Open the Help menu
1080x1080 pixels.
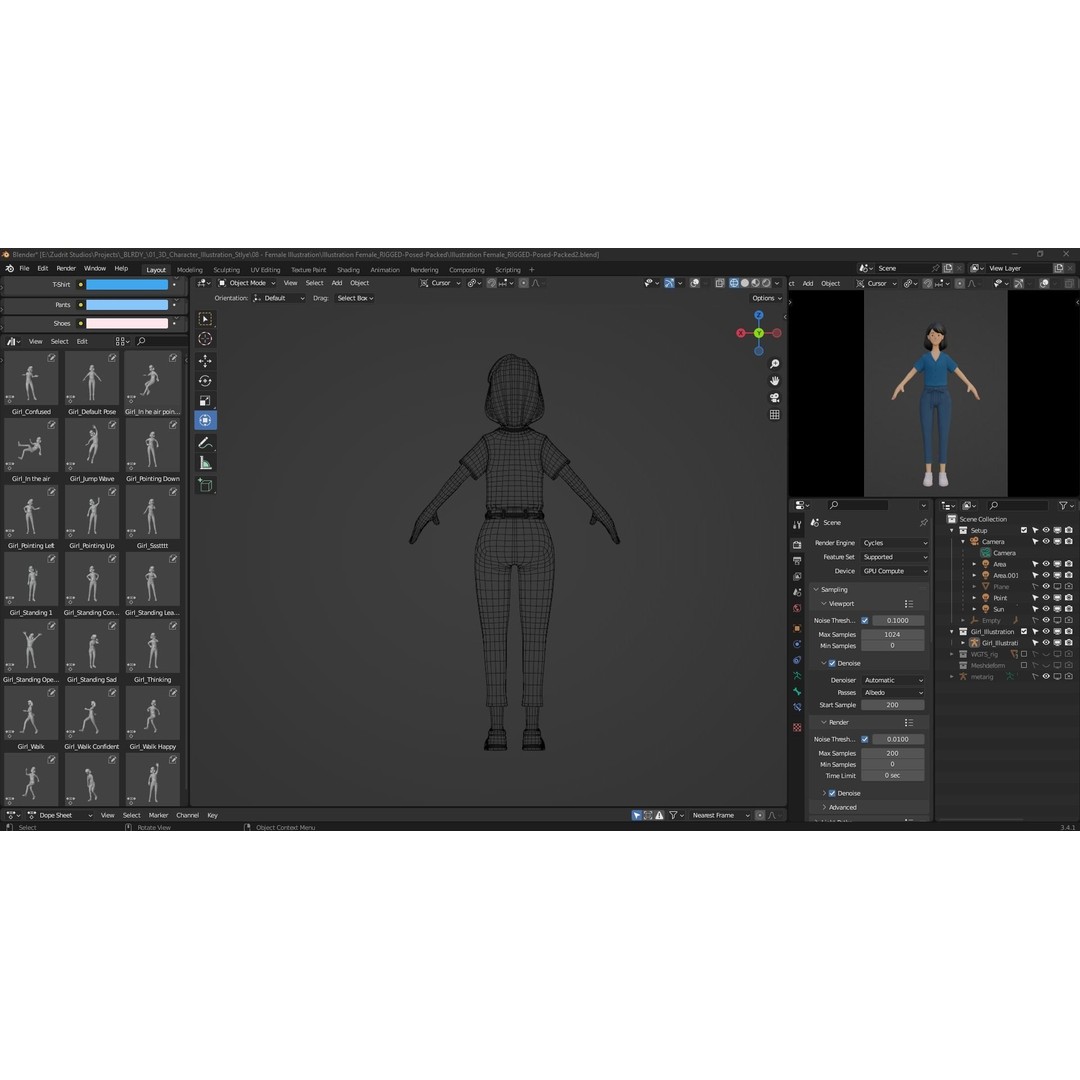[121, 269]
